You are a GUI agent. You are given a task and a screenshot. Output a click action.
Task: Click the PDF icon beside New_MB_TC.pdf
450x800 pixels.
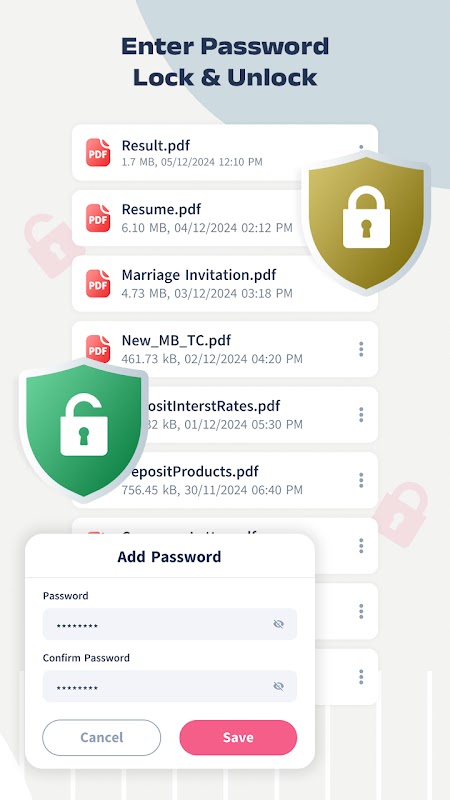[98, 348]
